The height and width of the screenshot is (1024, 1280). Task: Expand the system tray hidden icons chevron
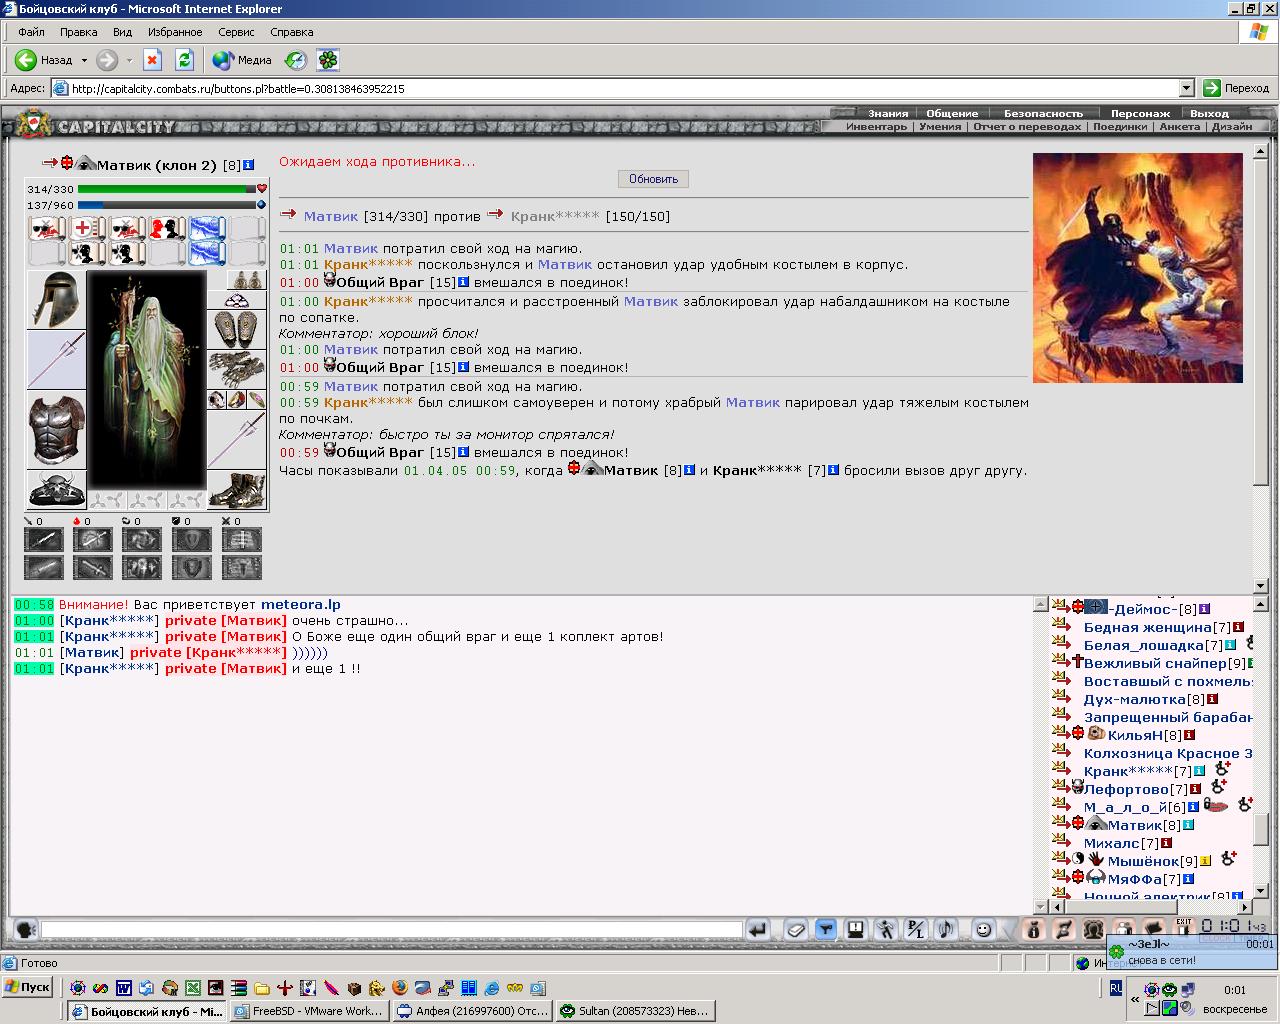click(1135, 999)
